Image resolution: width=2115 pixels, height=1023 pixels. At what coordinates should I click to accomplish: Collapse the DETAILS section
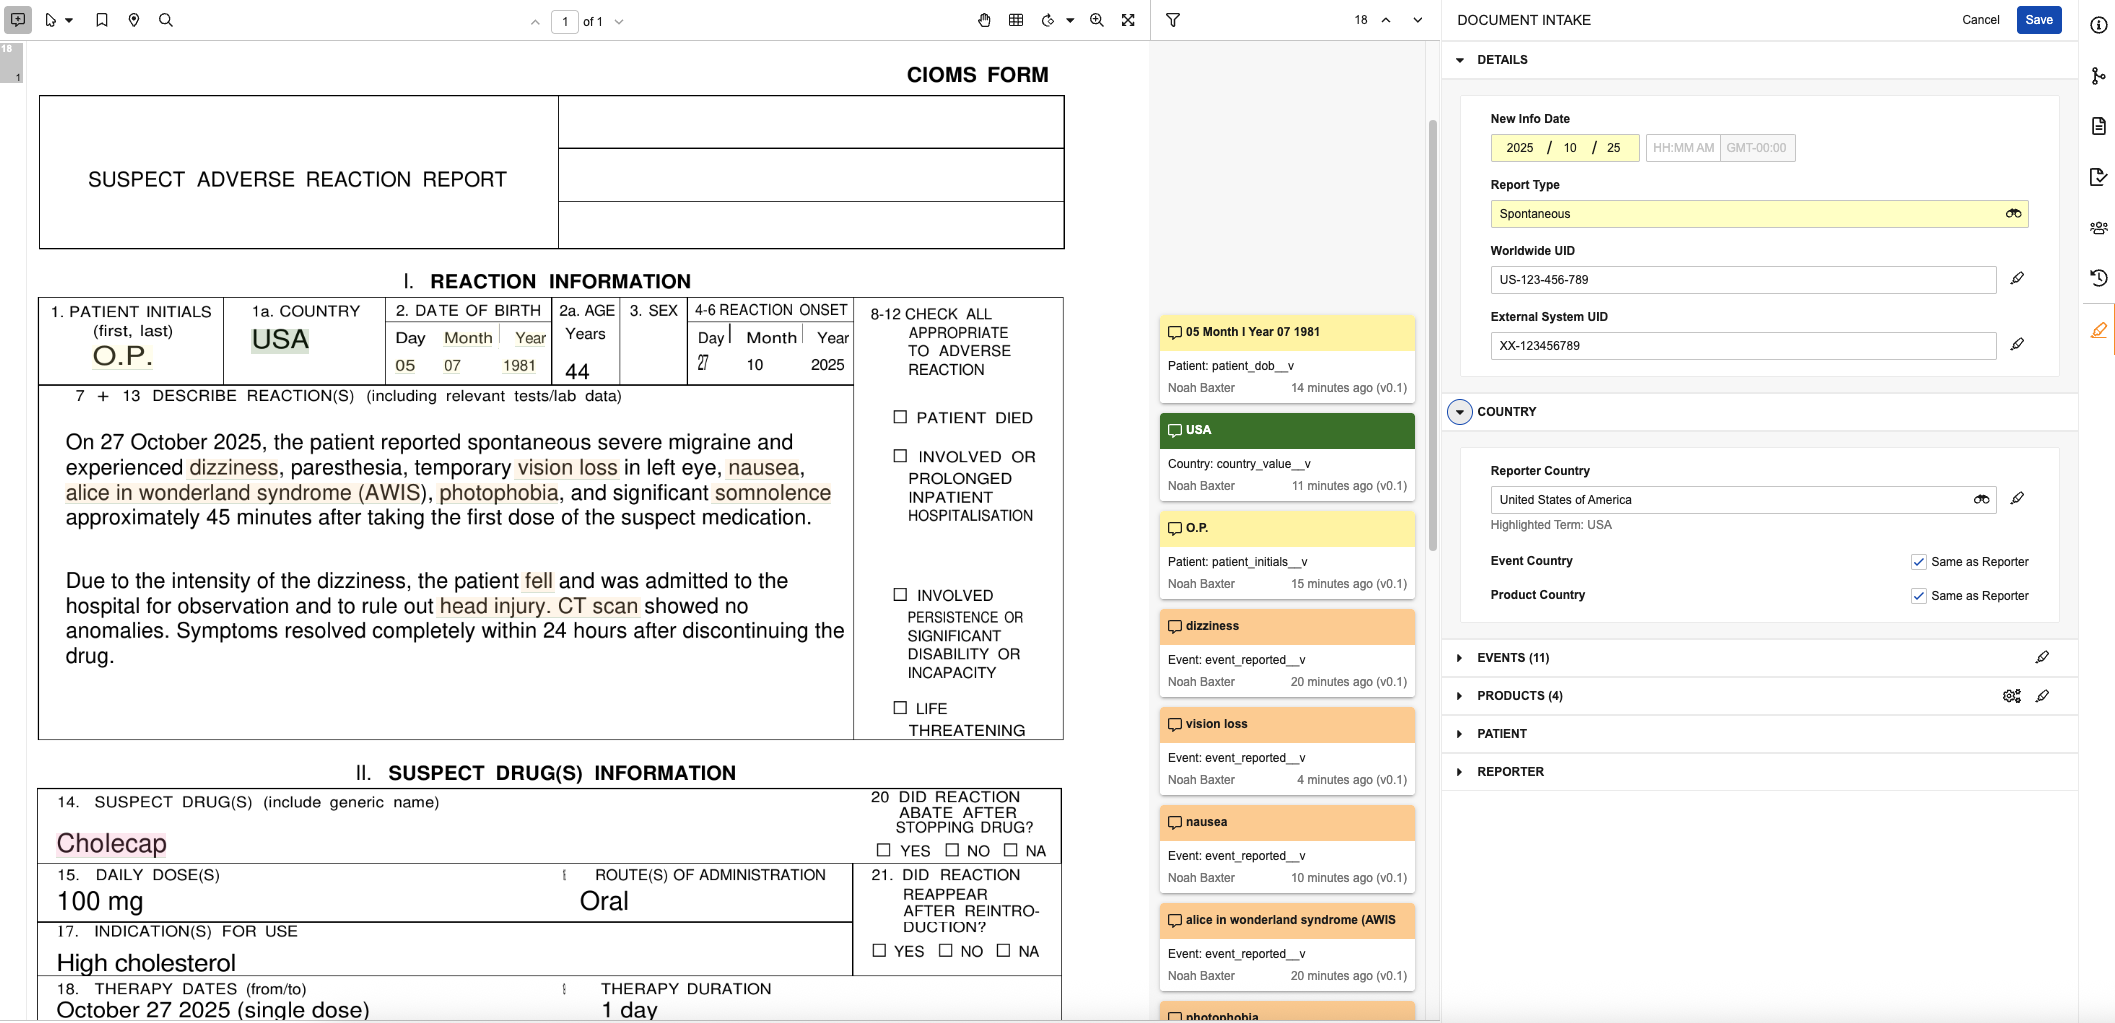coord(1460,60)
